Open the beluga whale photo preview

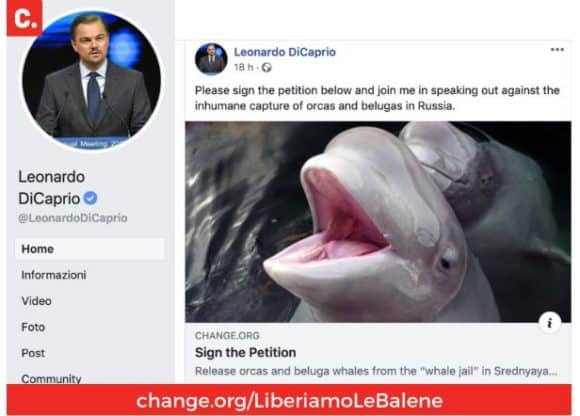click(378, 222)
